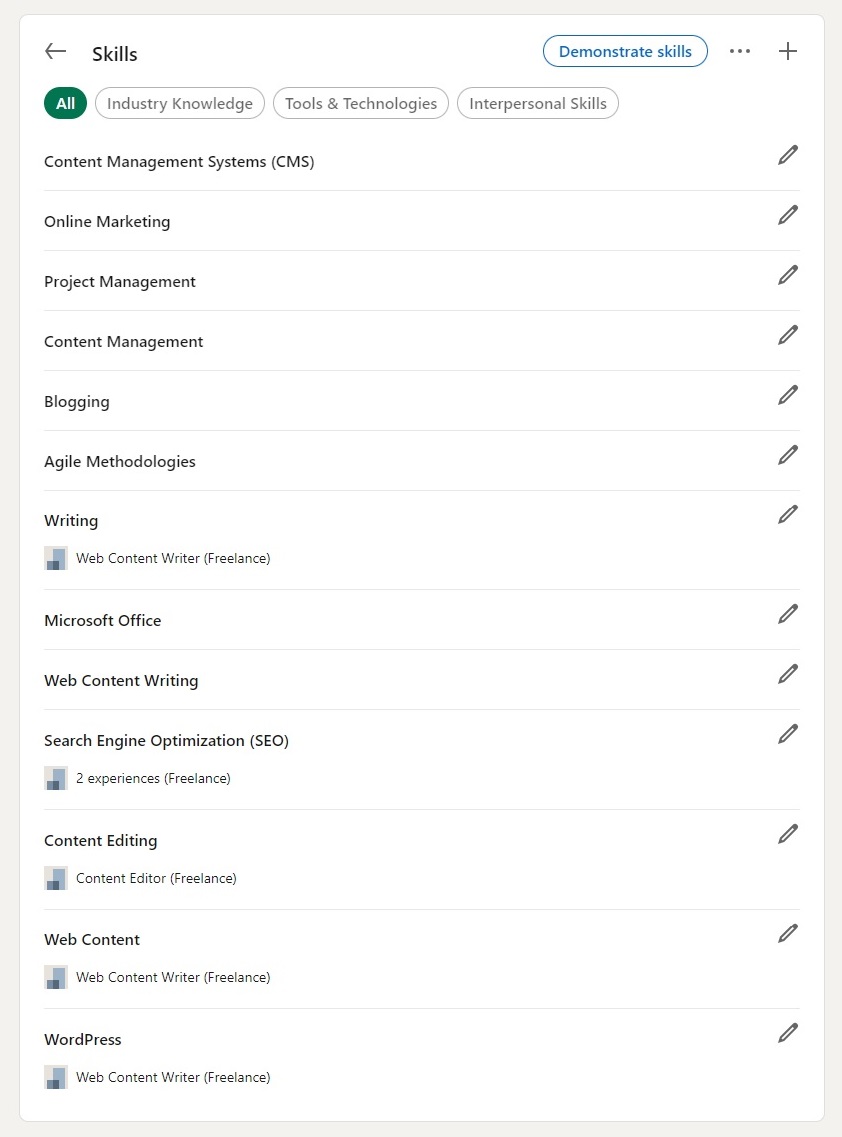The width and height of the screenshot is (842, 1137).
Task: Edit the Agile Methodologies skill
Action: [x=788, y=455]
